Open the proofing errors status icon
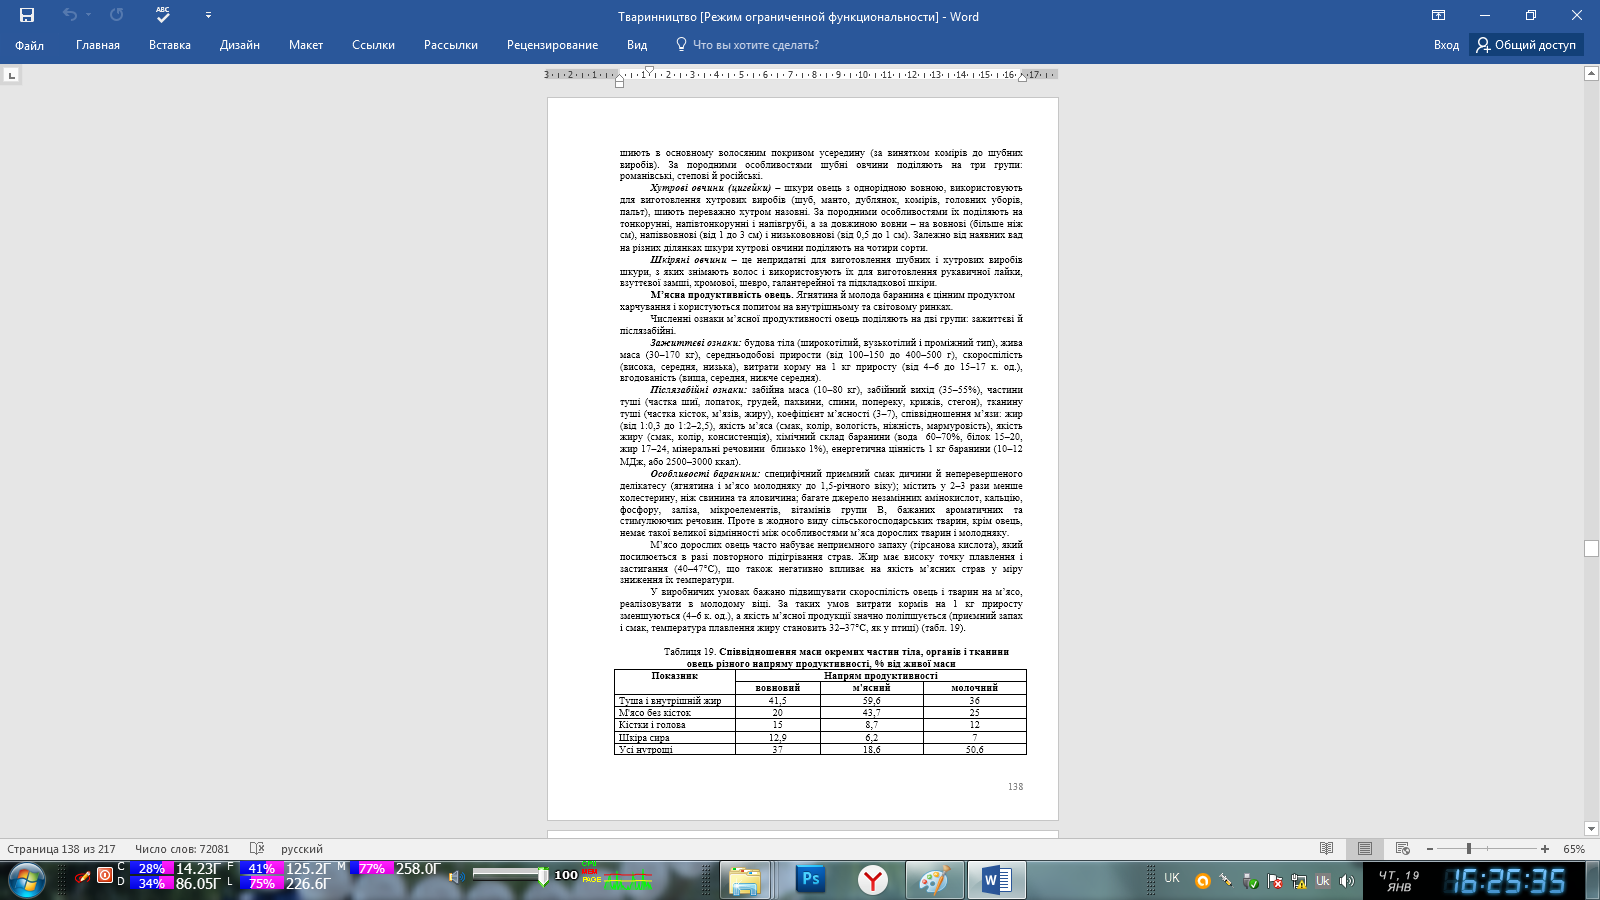Screen dimensions: 1600x900 coord(257,849)
